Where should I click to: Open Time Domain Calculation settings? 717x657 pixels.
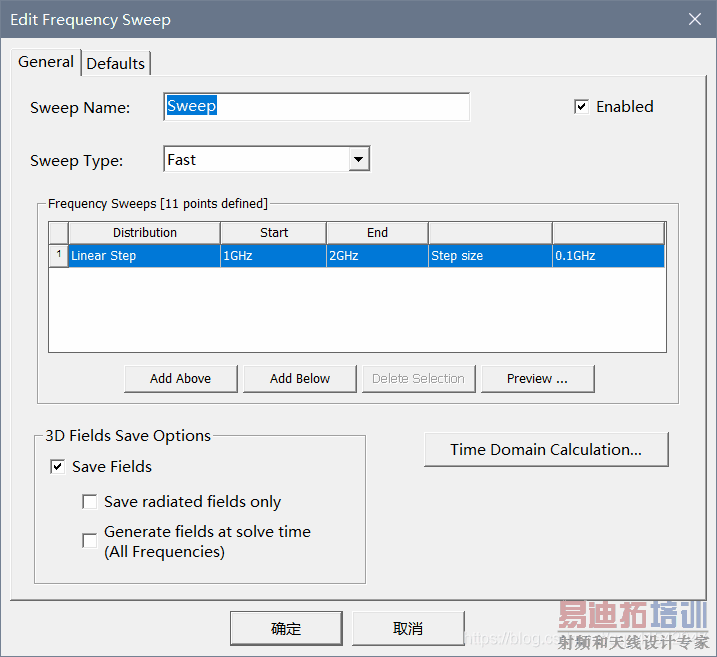(x=546, y=449)
